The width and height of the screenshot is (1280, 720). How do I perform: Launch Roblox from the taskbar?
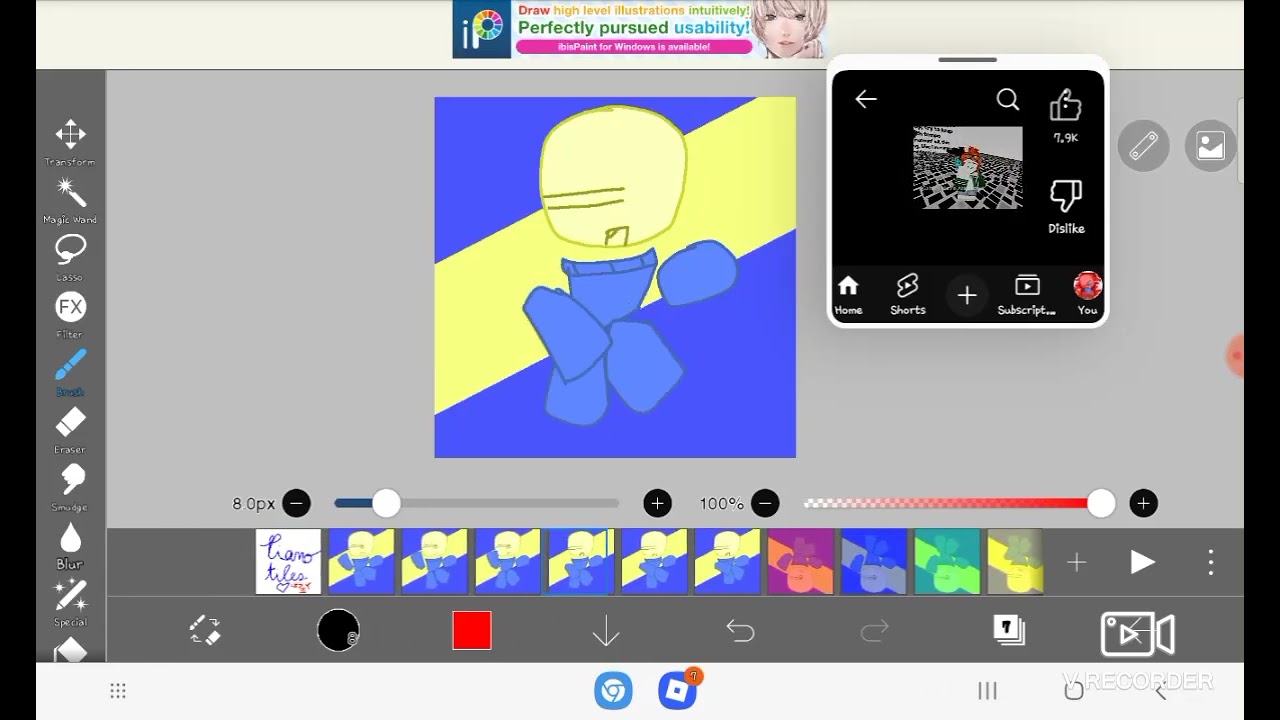point(679,690)
